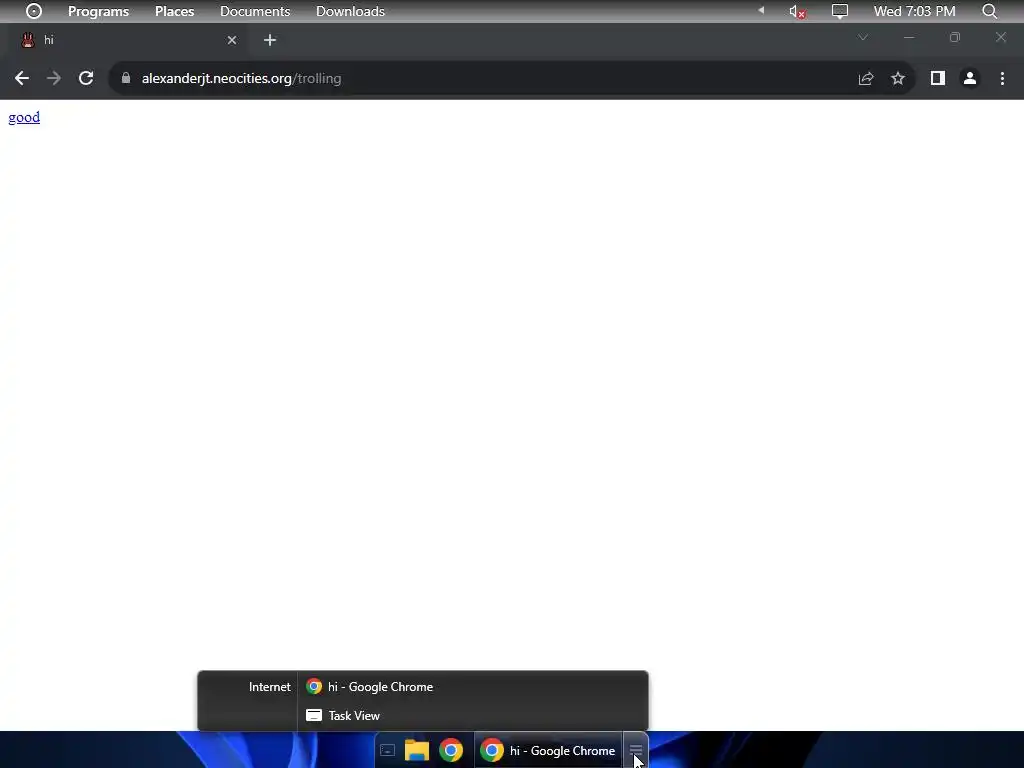Click the display screen icon in top panel
This screenshot has width=1024, height=768.
pos(840,11)
